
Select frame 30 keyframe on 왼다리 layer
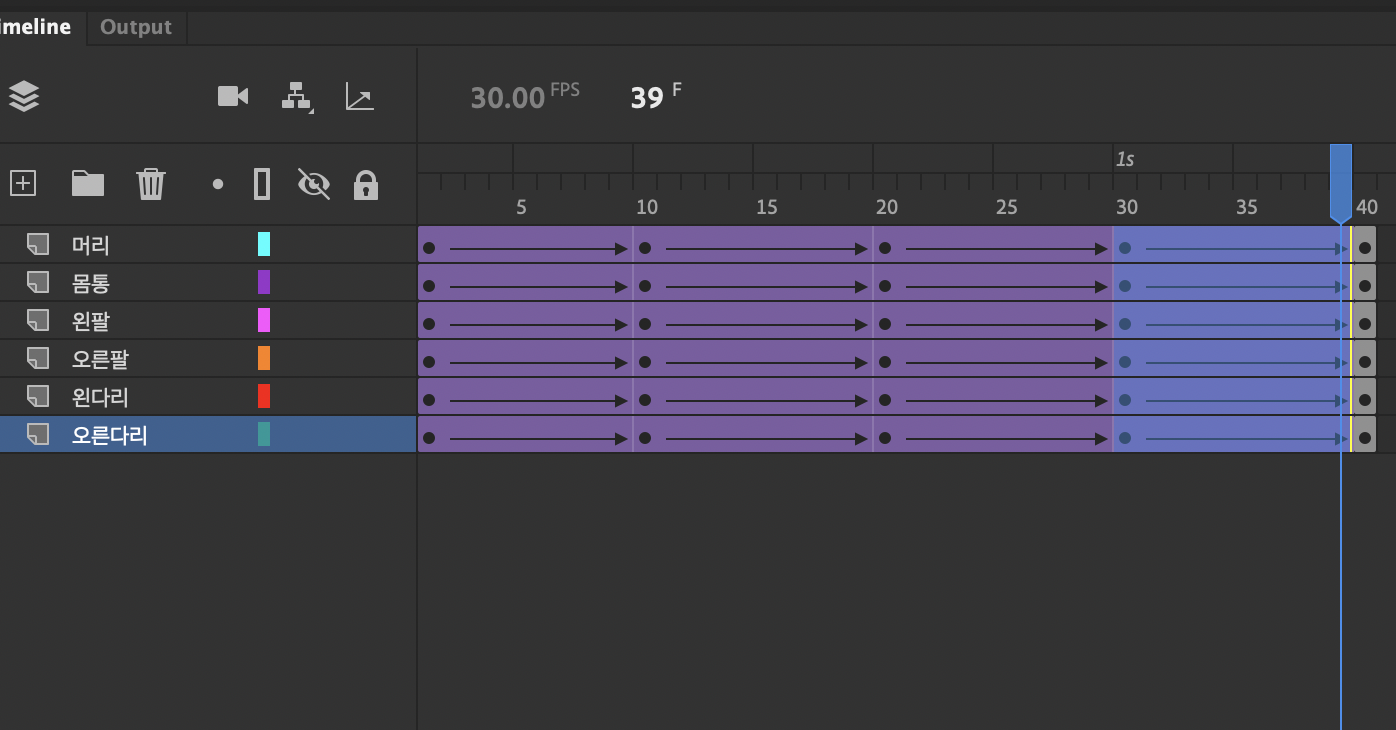(x=1125, y=400)
